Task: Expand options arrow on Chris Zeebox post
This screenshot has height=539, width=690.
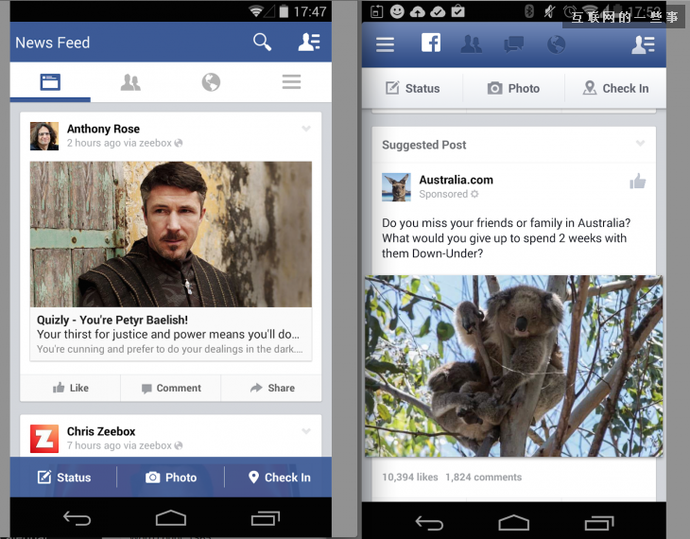Action: pos(306,431)
